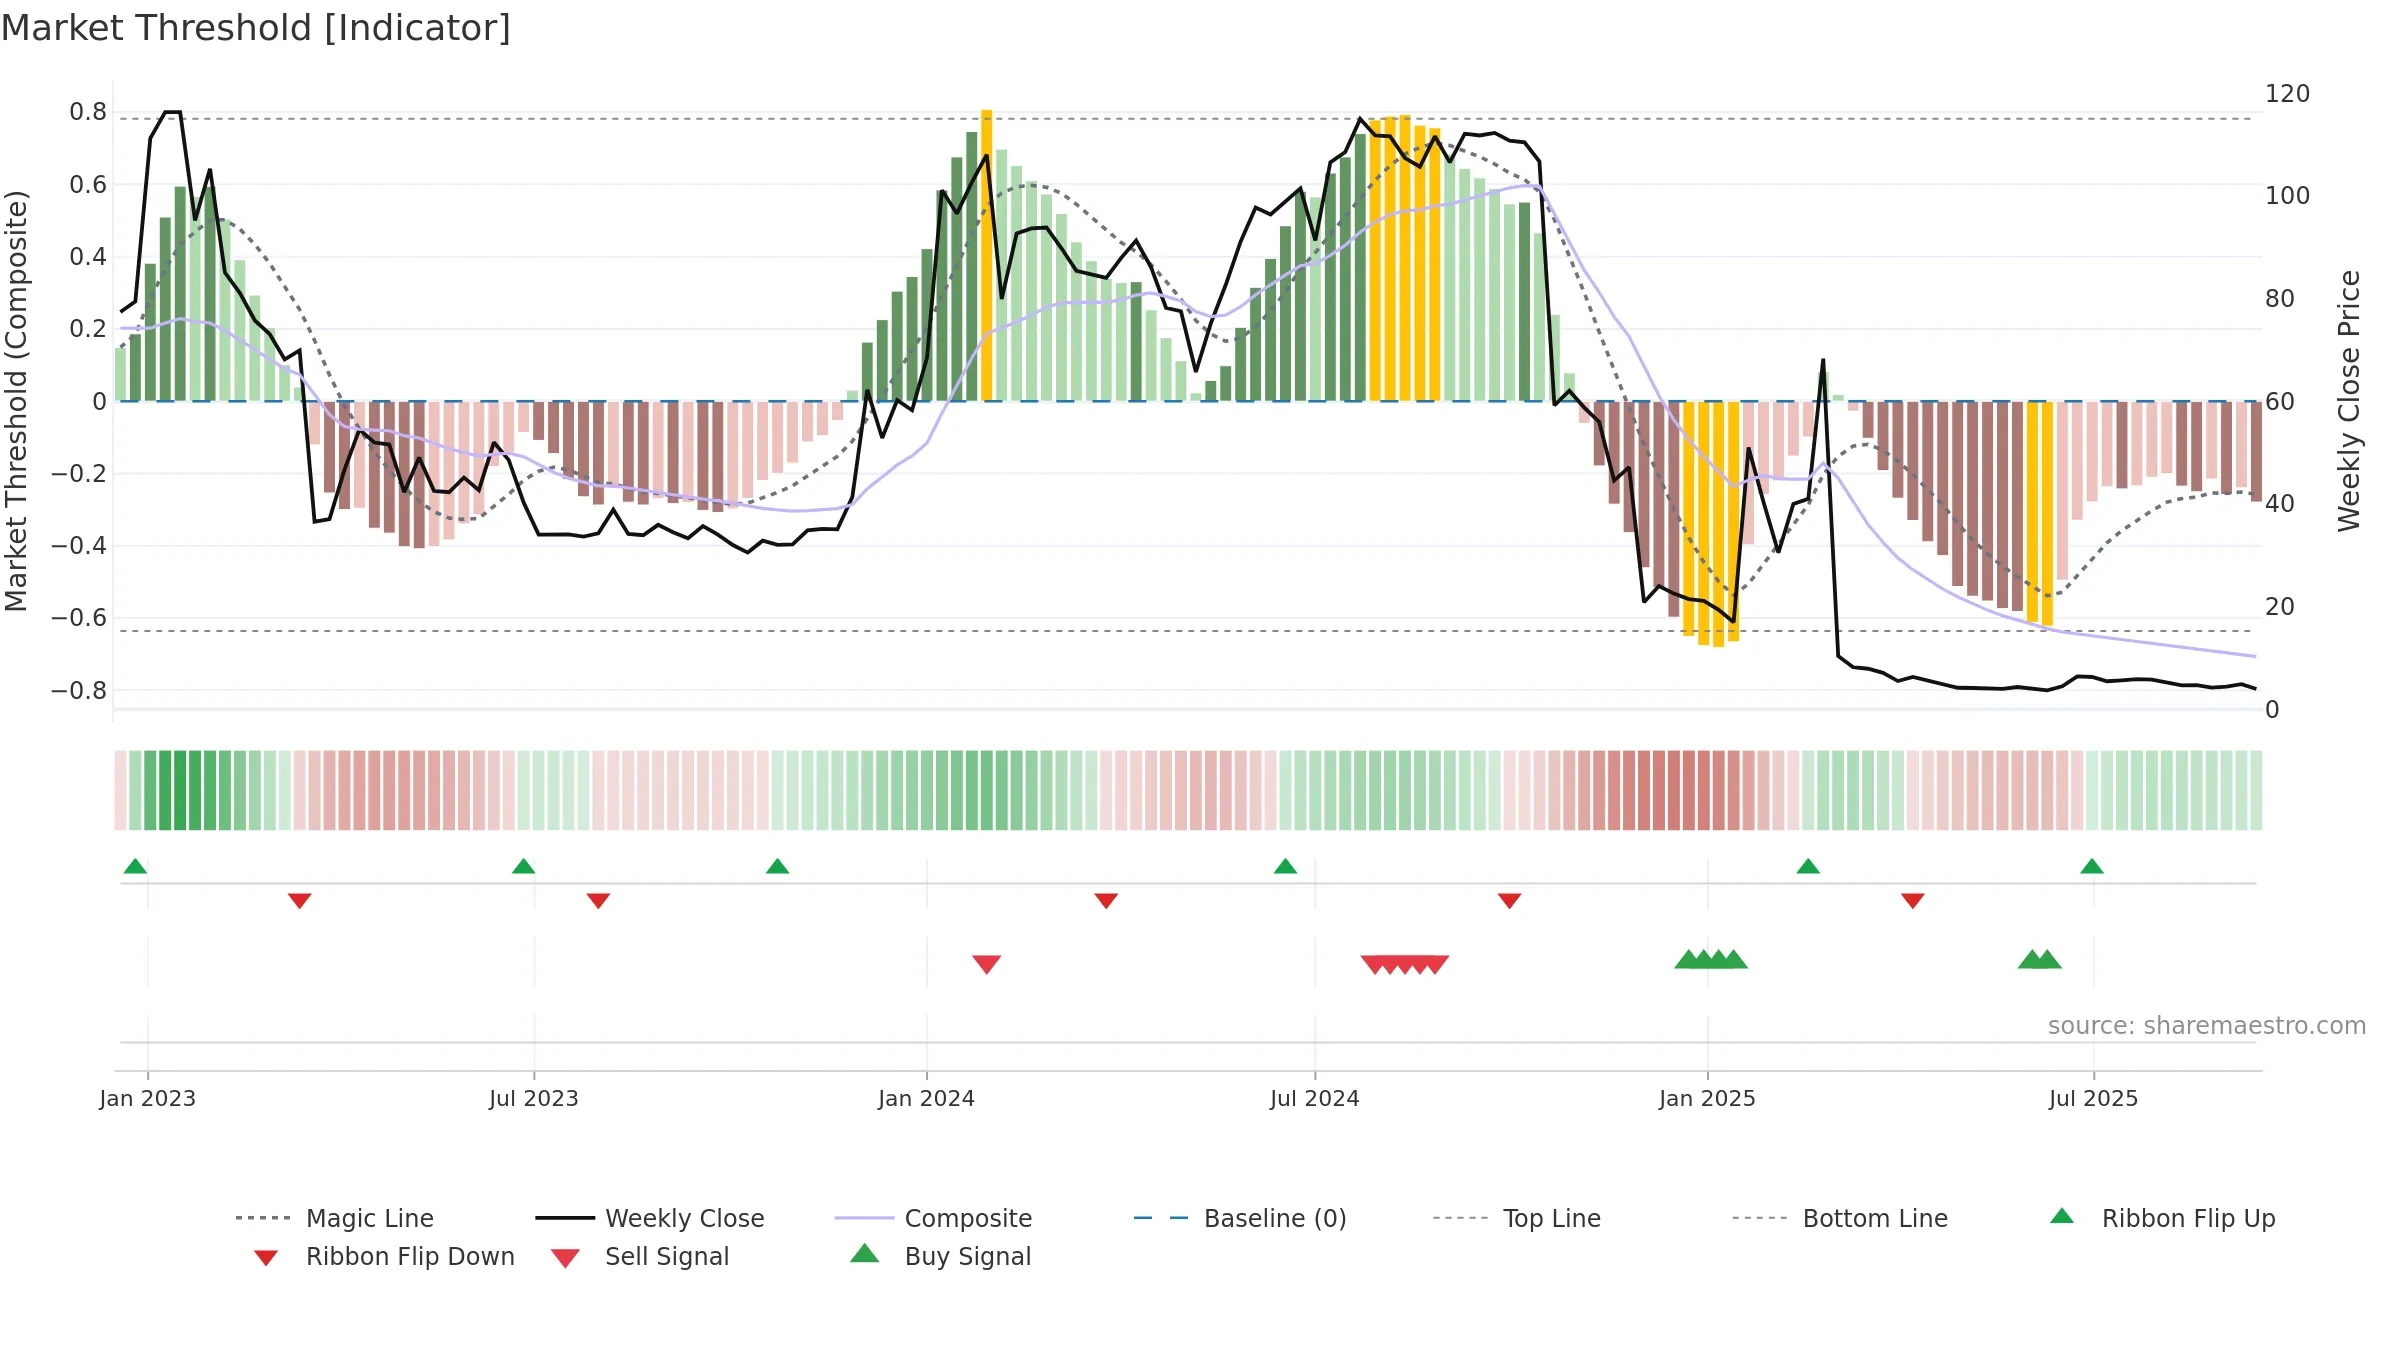The width and height of the screenshot is (2400, 1350).
Task: Click the tall yellow bar at early 2024 peak
Action: pyautogui.click(x=987, y=255)
